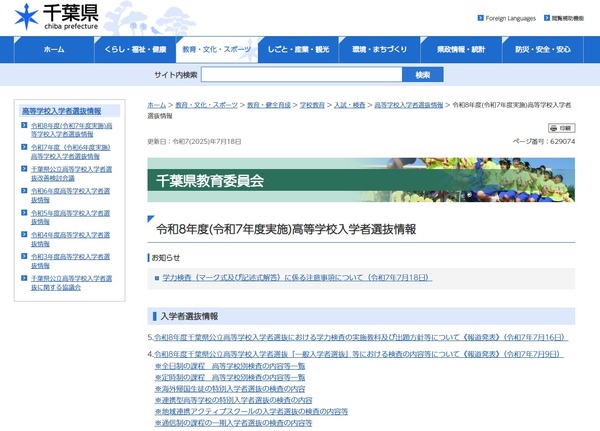Click the 印刷 print button
This screenshot has height=431, width=600.
pyautogui.click(x=561, y=128)
